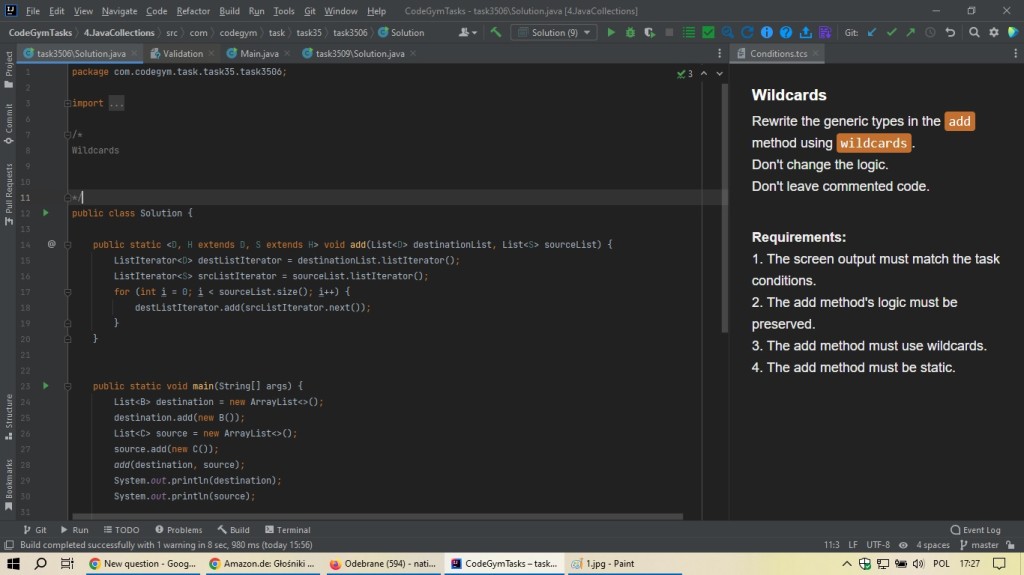The width and height of the screenshot is (1024, 575).
Task: Open the Solution run configuration dropdown
Action: point(553,33)
